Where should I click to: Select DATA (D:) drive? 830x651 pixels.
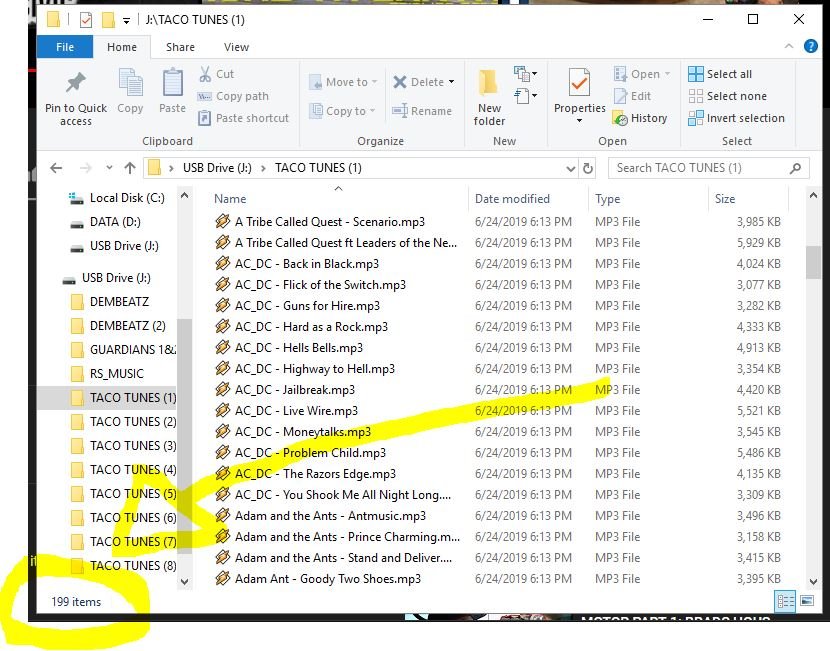pyautogui.click(x=106, y=222)
